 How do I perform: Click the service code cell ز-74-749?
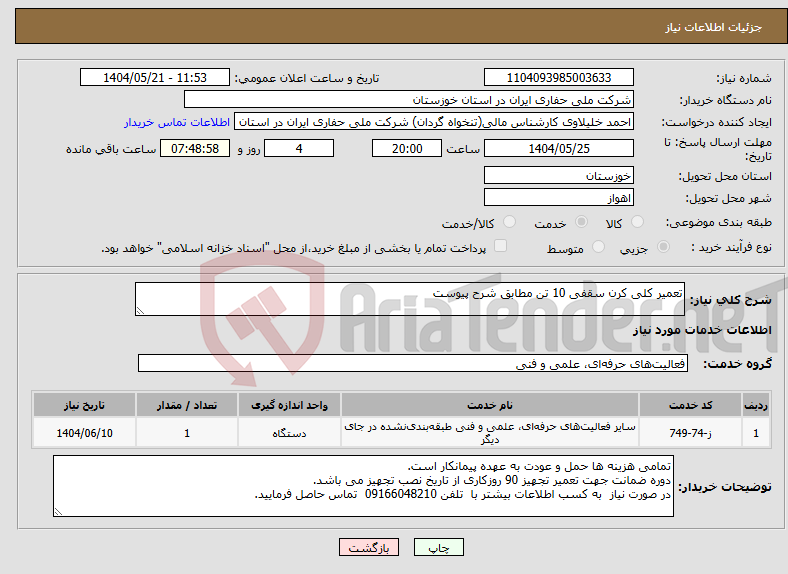click(x=691, y=433)
